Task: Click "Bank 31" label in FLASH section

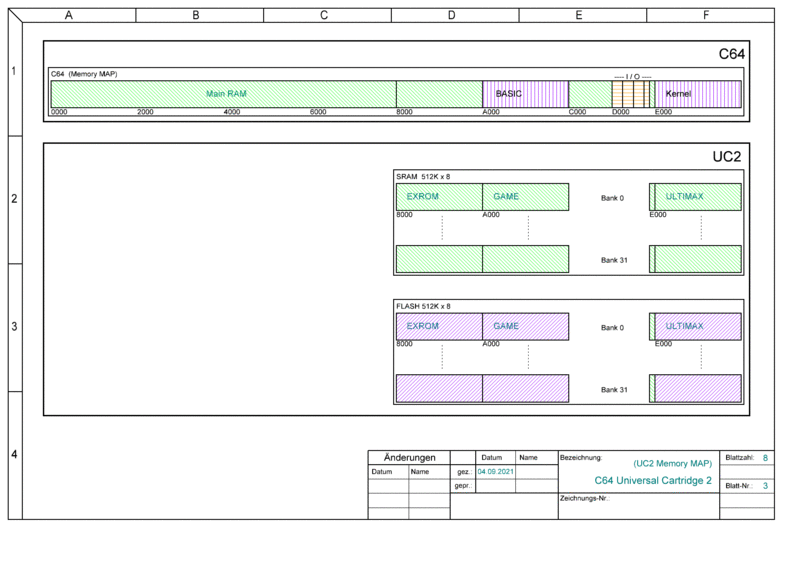Action: (614, 390)
